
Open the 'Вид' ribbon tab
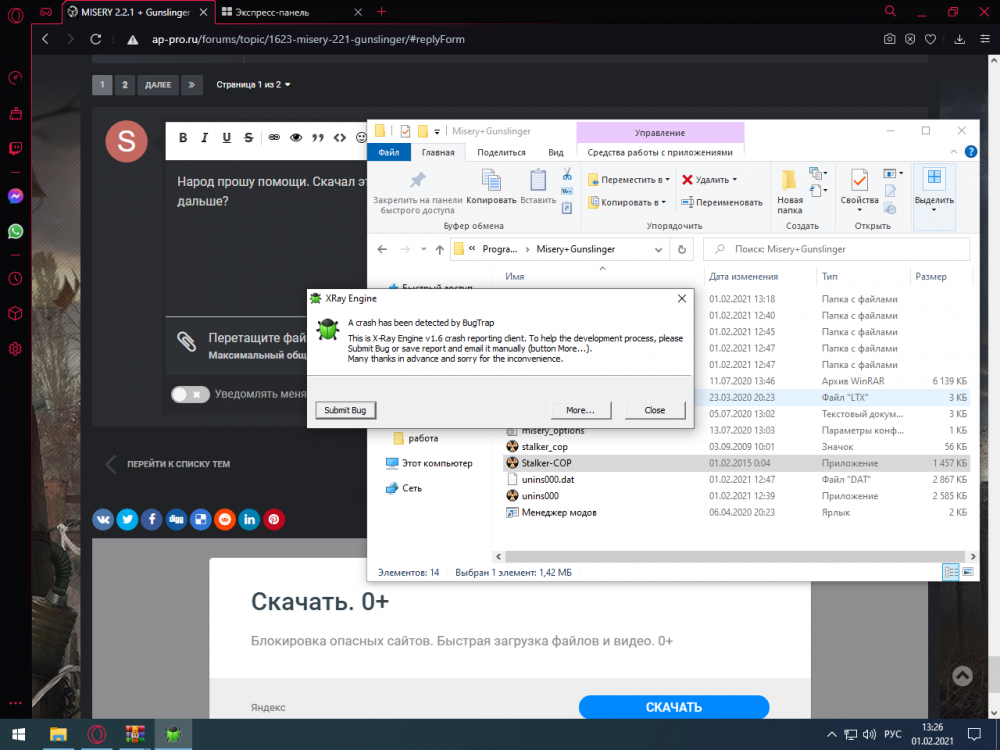click(556, 152)
